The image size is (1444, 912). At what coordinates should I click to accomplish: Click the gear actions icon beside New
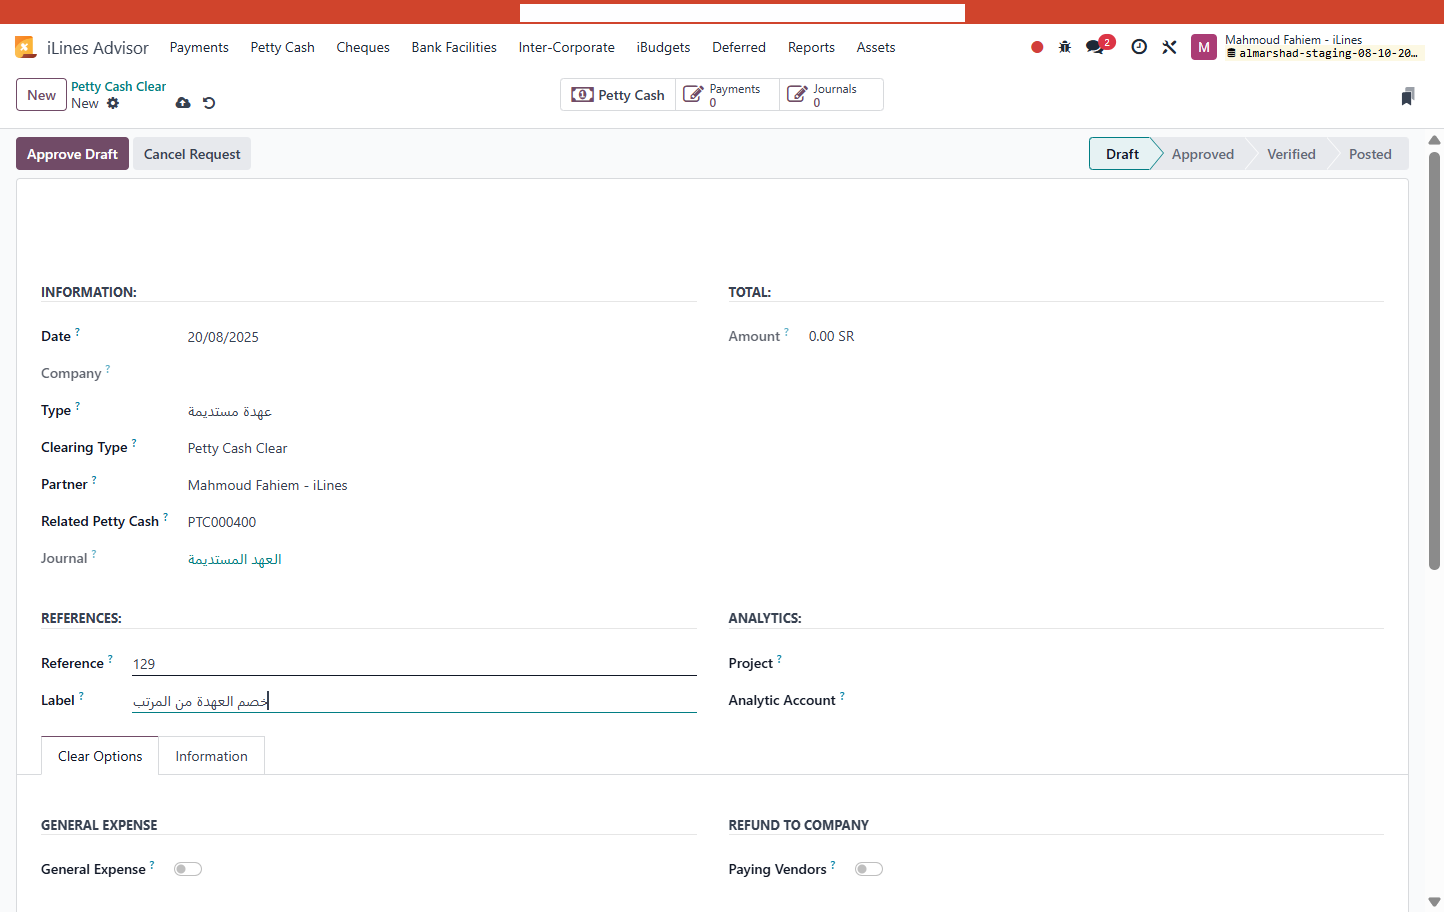coord(113,103)
